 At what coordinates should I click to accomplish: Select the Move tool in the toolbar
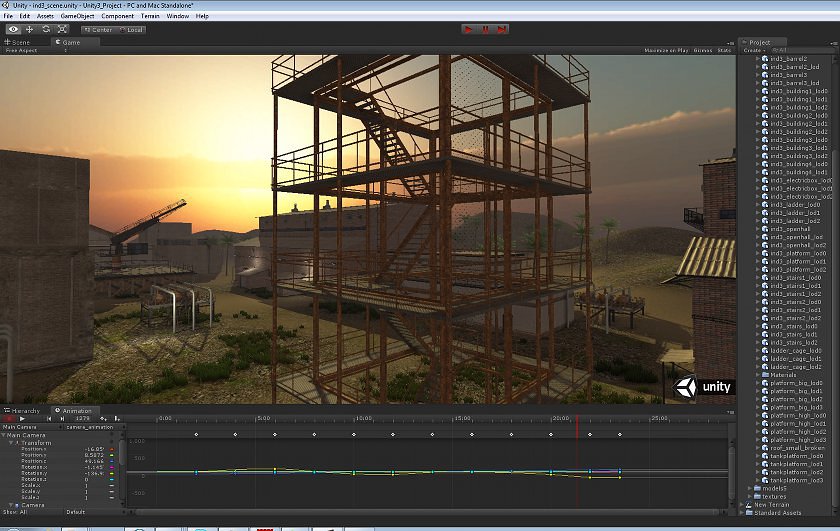(29, 29)
